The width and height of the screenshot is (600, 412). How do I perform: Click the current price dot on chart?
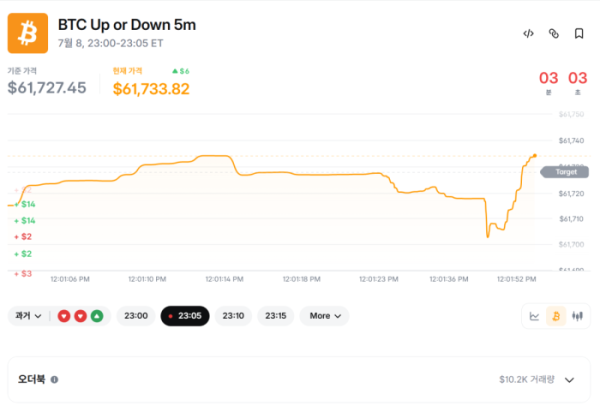[x=535, y=156]
